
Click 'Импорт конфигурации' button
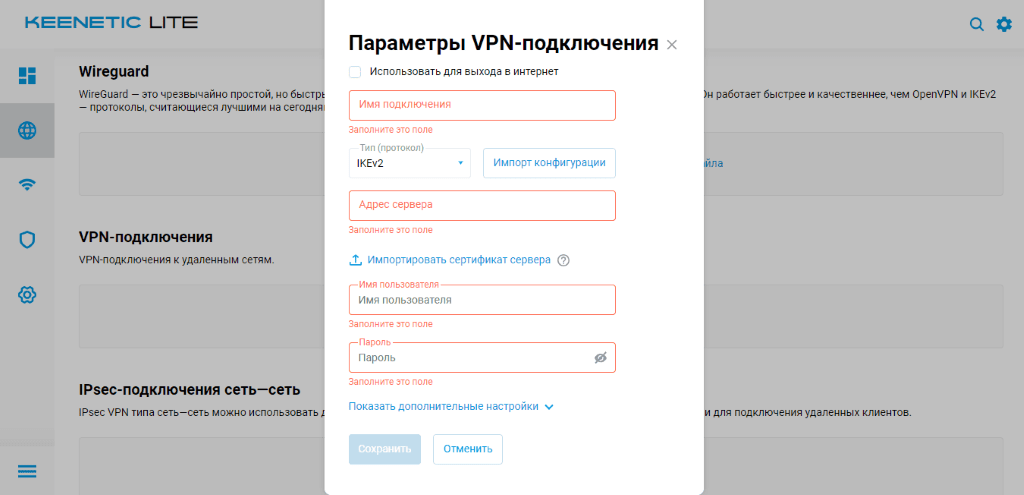[x=549, y=163]
